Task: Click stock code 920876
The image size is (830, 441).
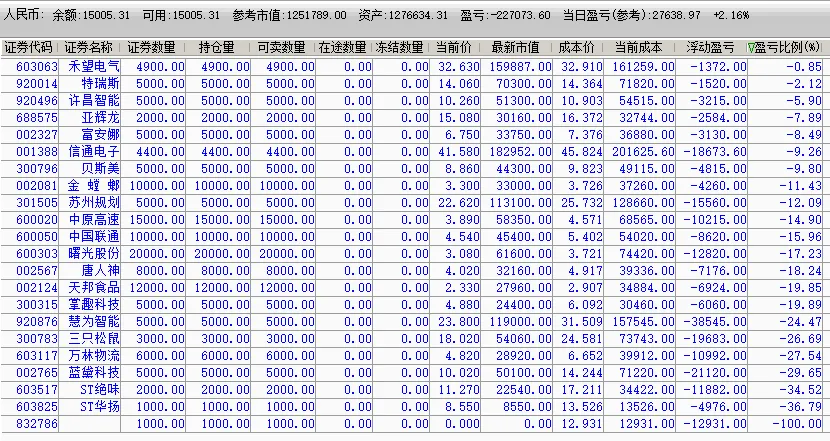Action: [x=37, y=321]
